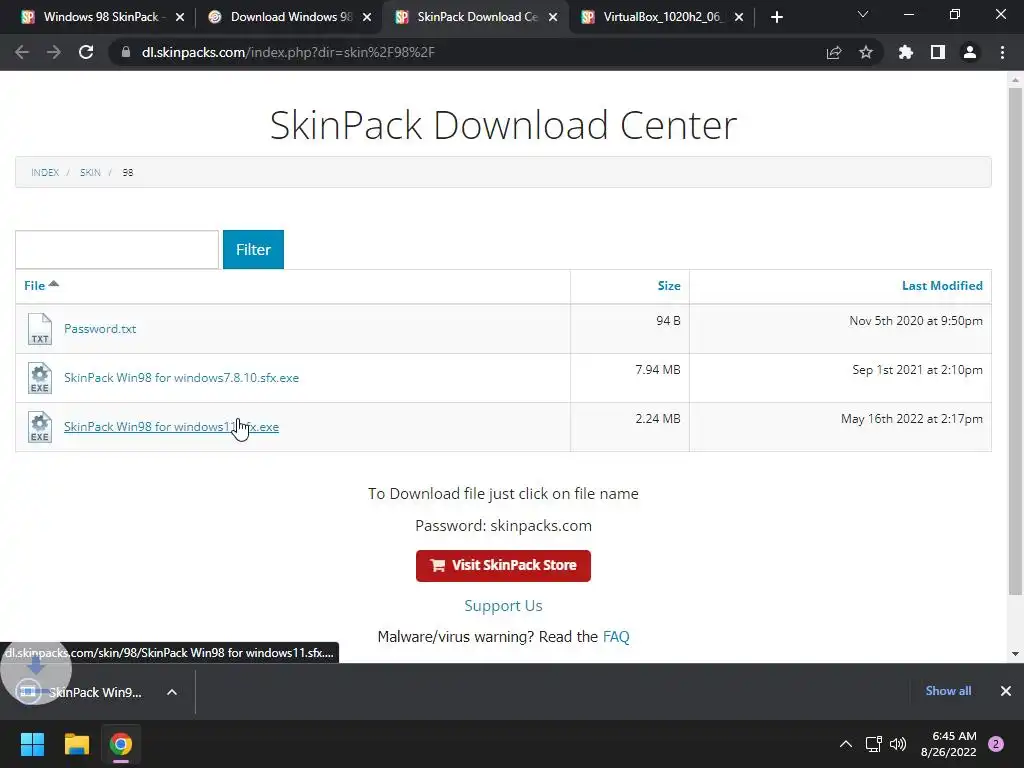Screen dimensions: 1024x768
Task: Close the downloads bar
Action: pos(1006,691)
